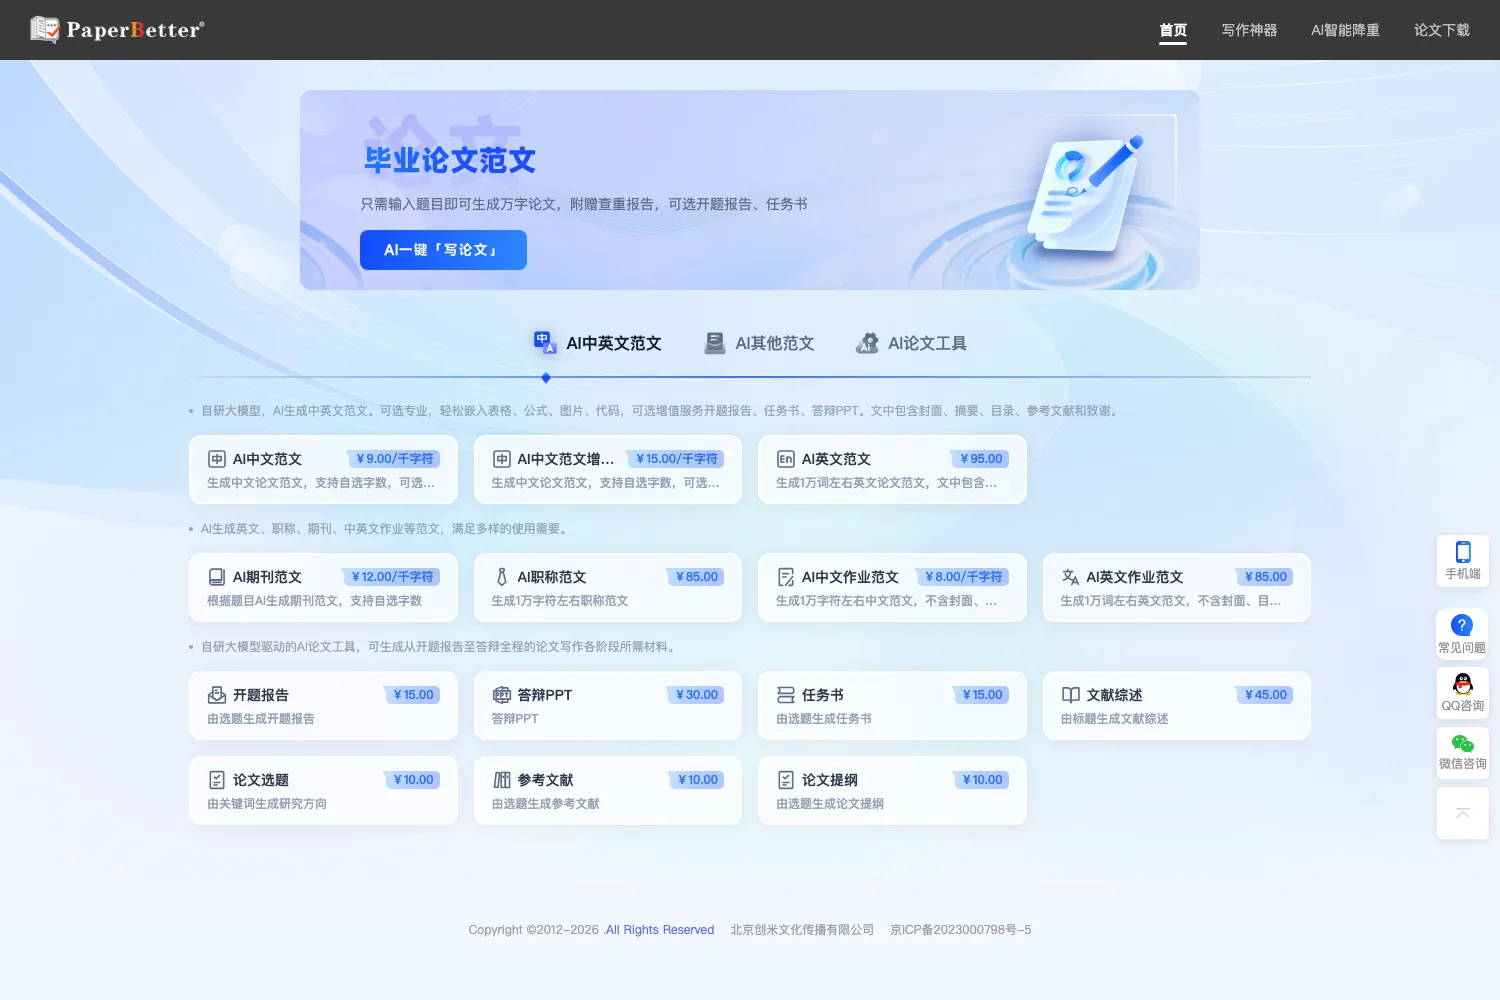Select the AI英文范文 card title
Image resolution: width=1500 pixels, height=1000 pixels.
[836, 459]
